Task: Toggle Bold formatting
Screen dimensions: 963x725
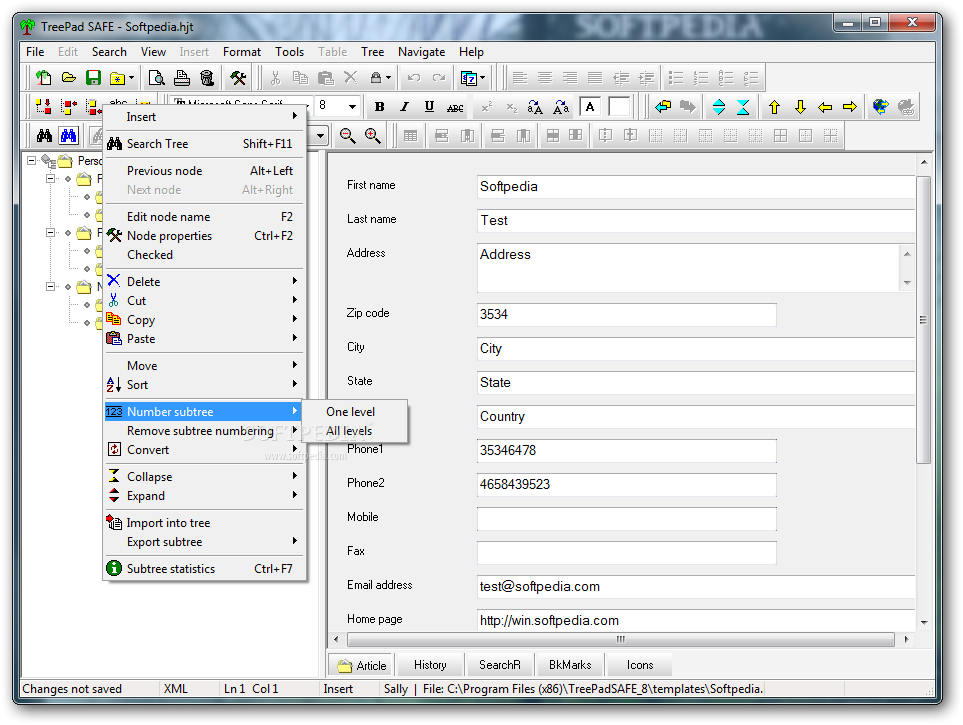Action: click(380, 107)
